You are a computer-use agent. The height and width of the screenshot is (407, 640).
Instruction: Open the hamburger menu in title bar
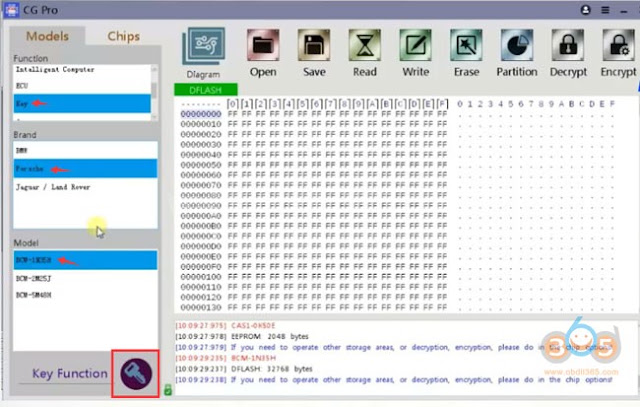click(x=605, y=10)
